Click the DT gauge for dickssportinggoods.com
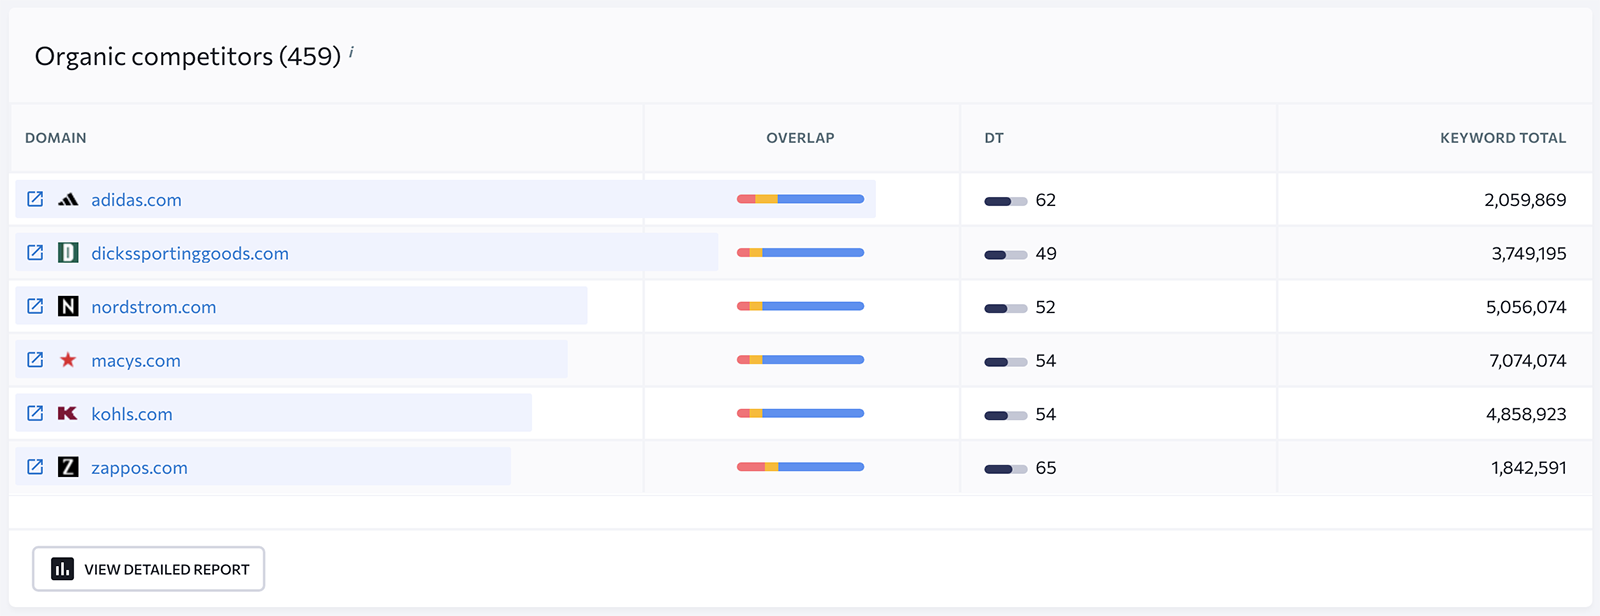Viewport: 1600px width, 616px height. coord(1006,255)
